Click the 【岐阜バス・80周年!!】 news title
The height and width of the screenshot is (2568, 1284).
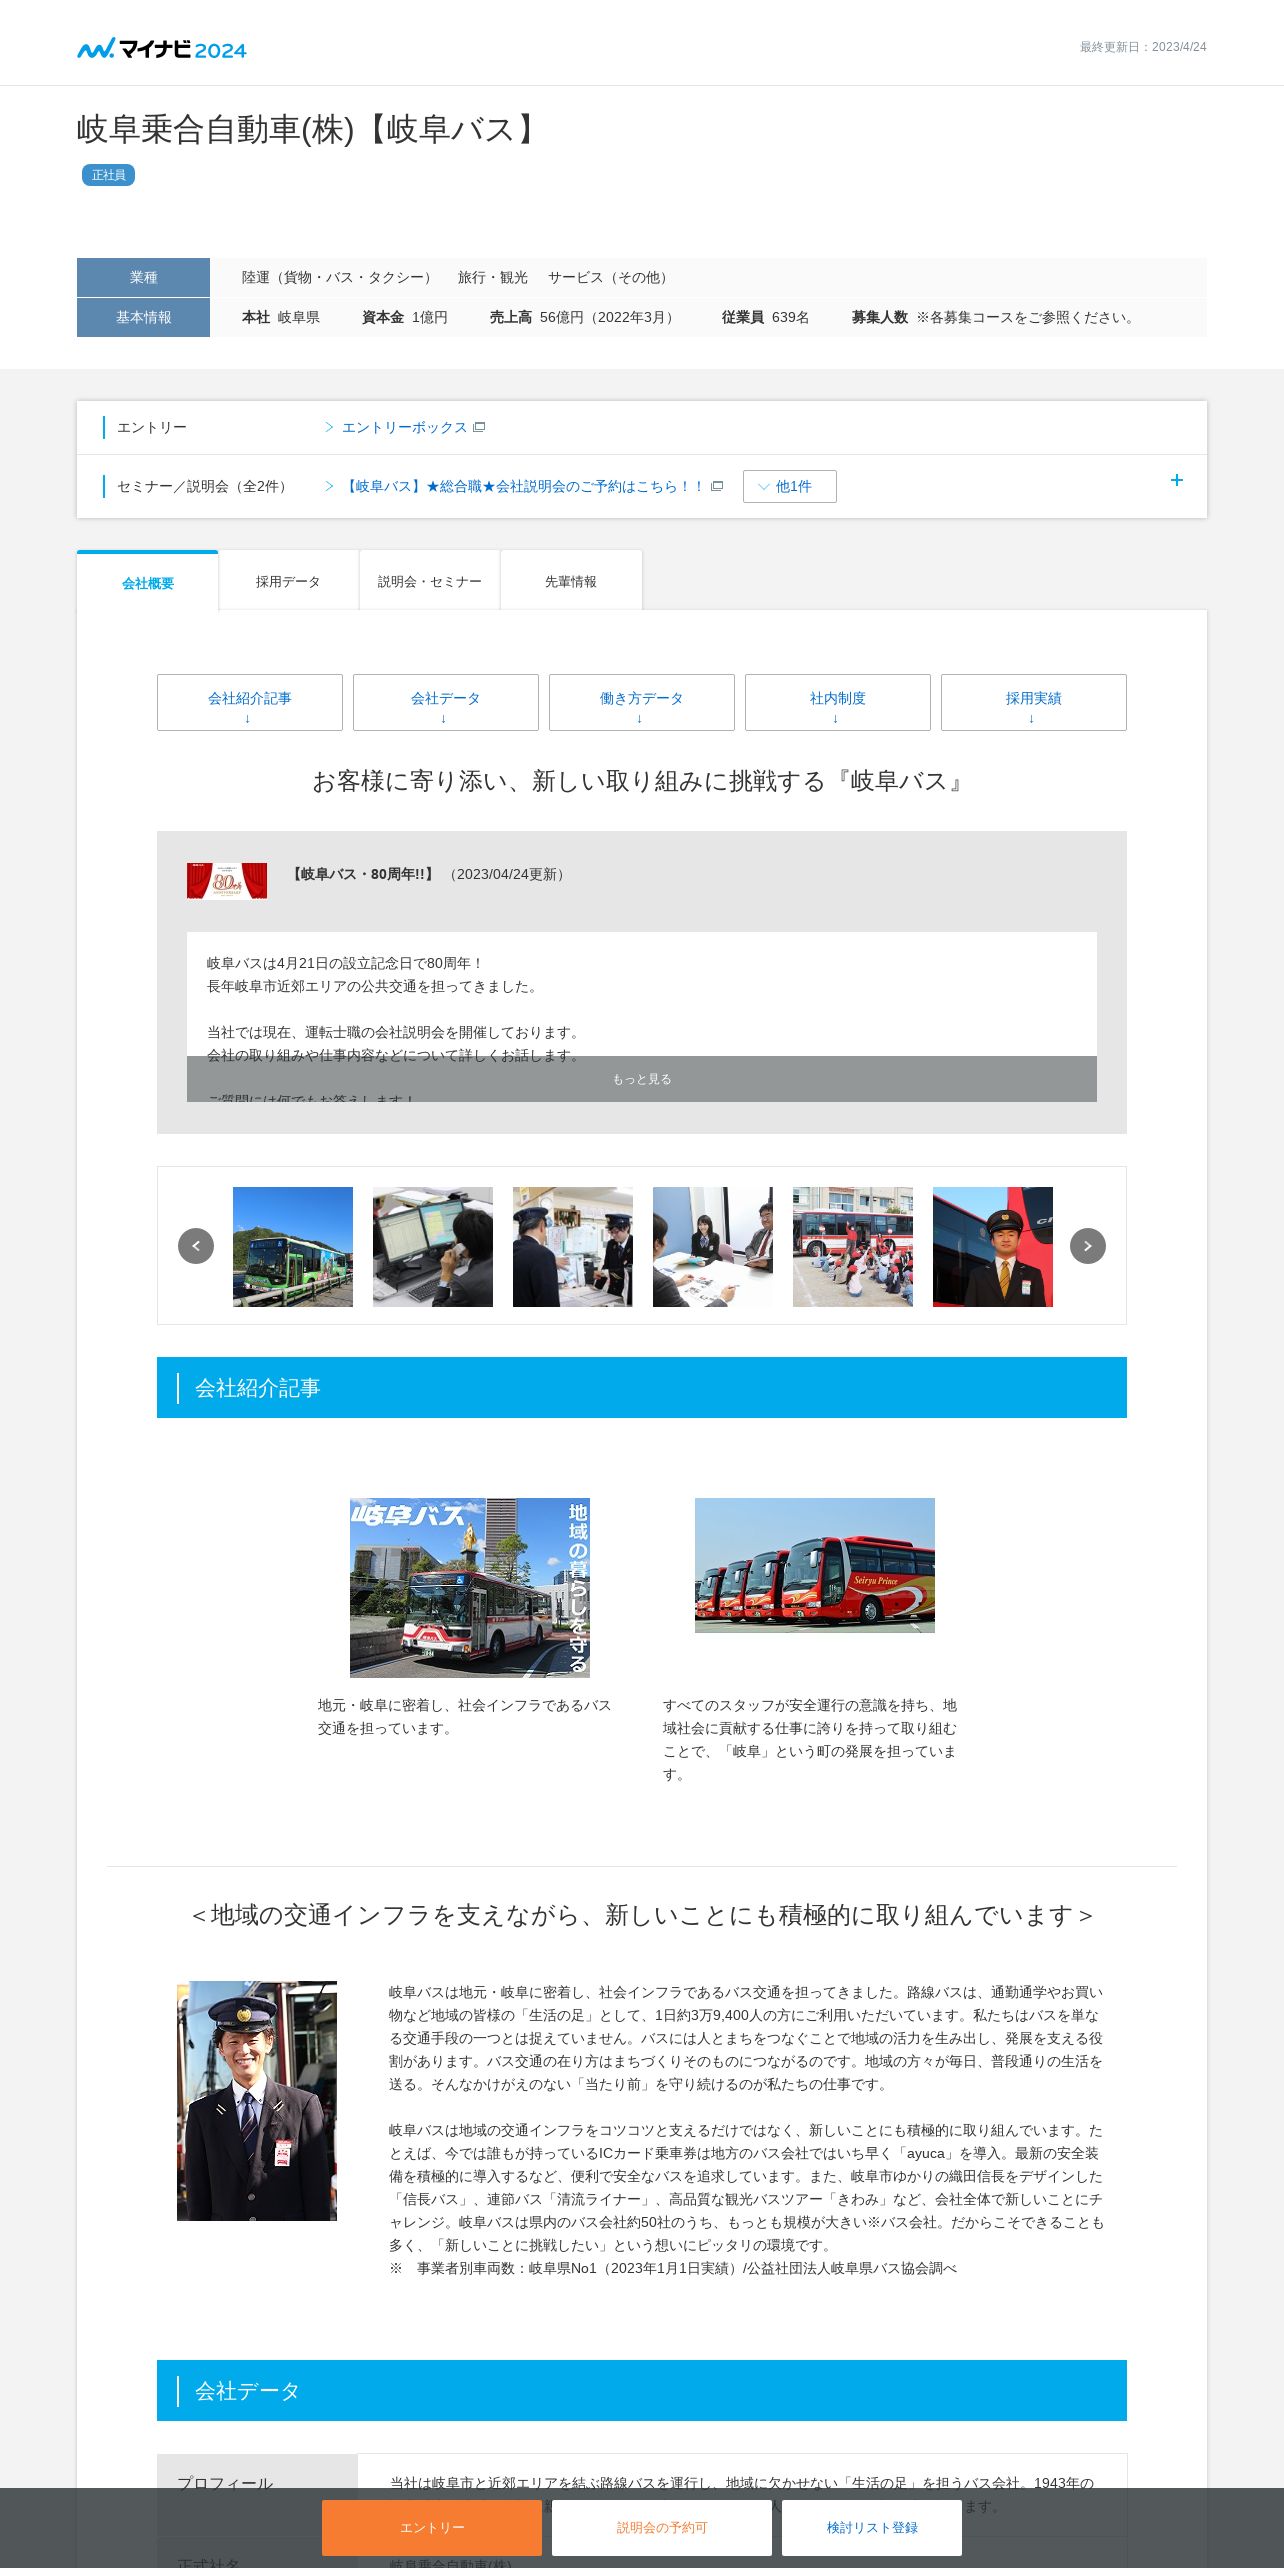coord(362,874)
